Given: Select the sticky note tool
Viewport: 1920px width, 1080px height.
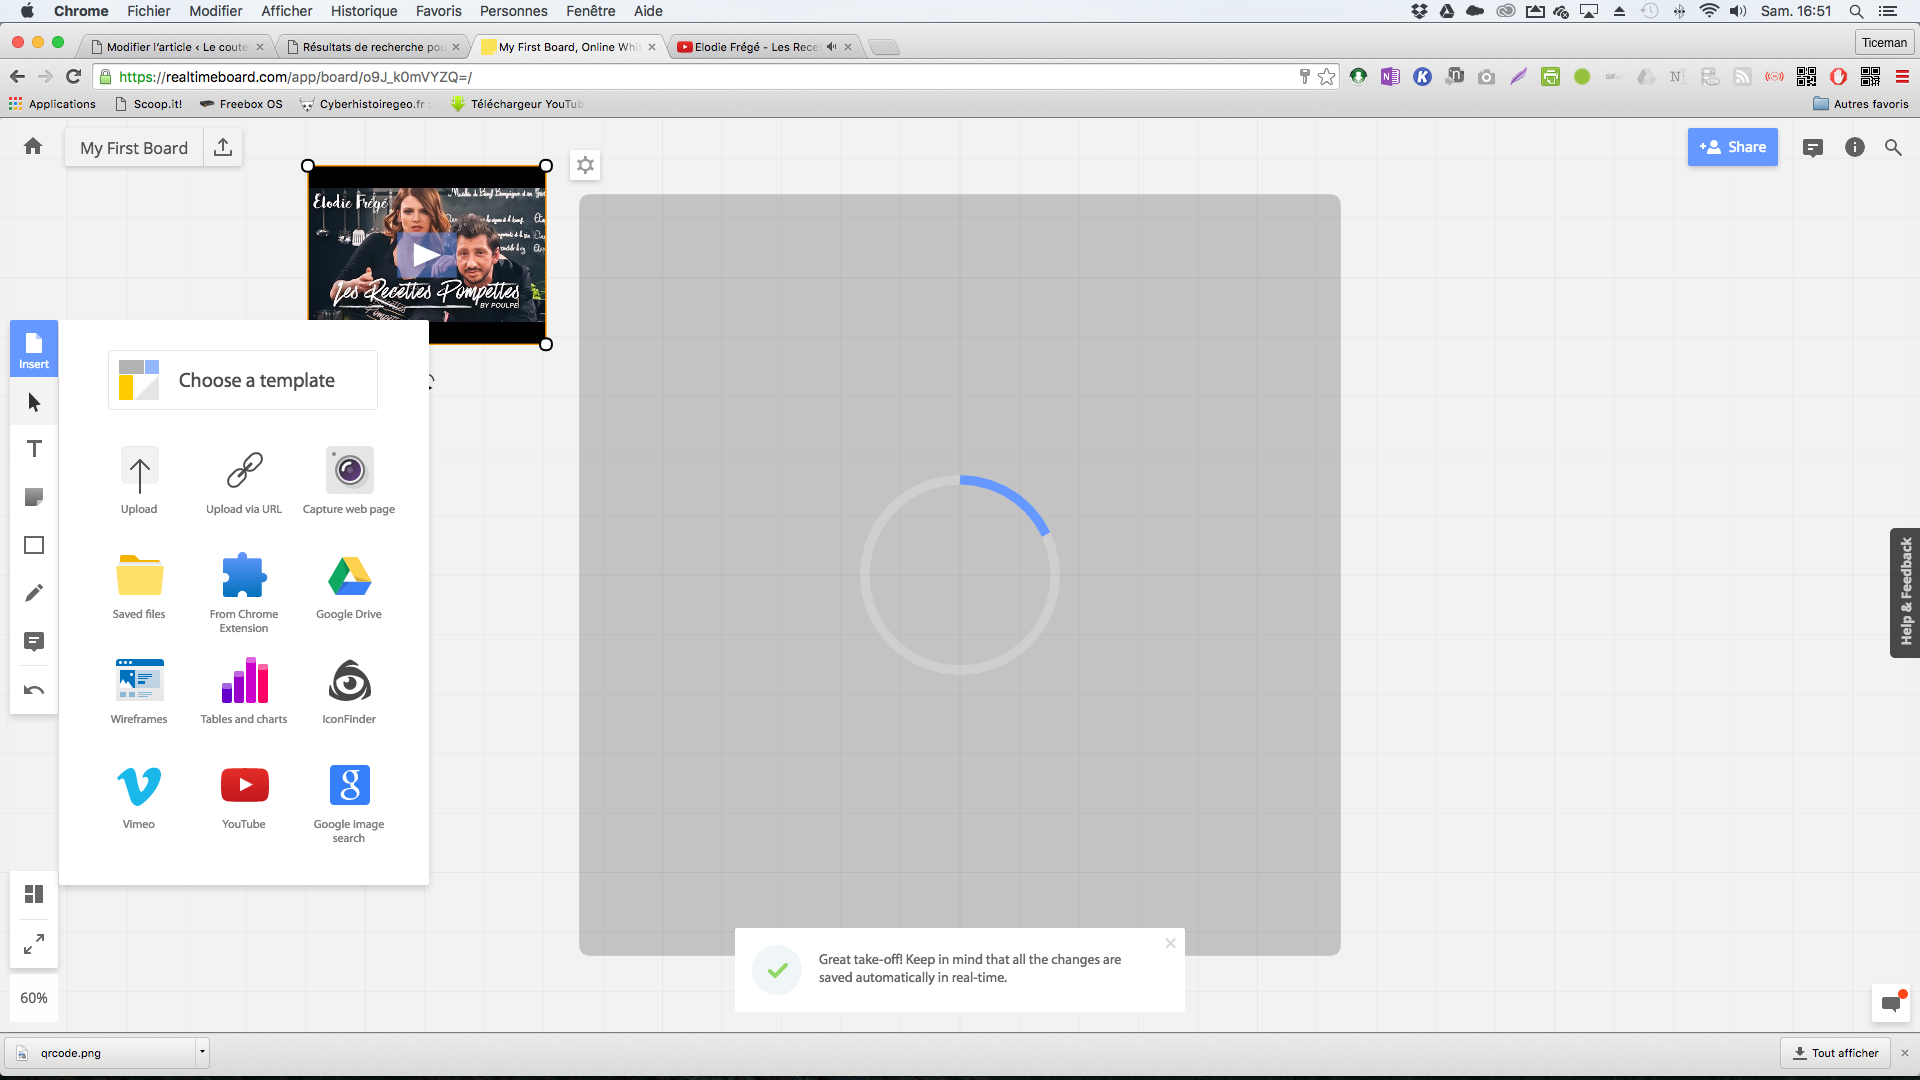Looking at the screenshot, I should pyautogui.click(x=34, y=497).
